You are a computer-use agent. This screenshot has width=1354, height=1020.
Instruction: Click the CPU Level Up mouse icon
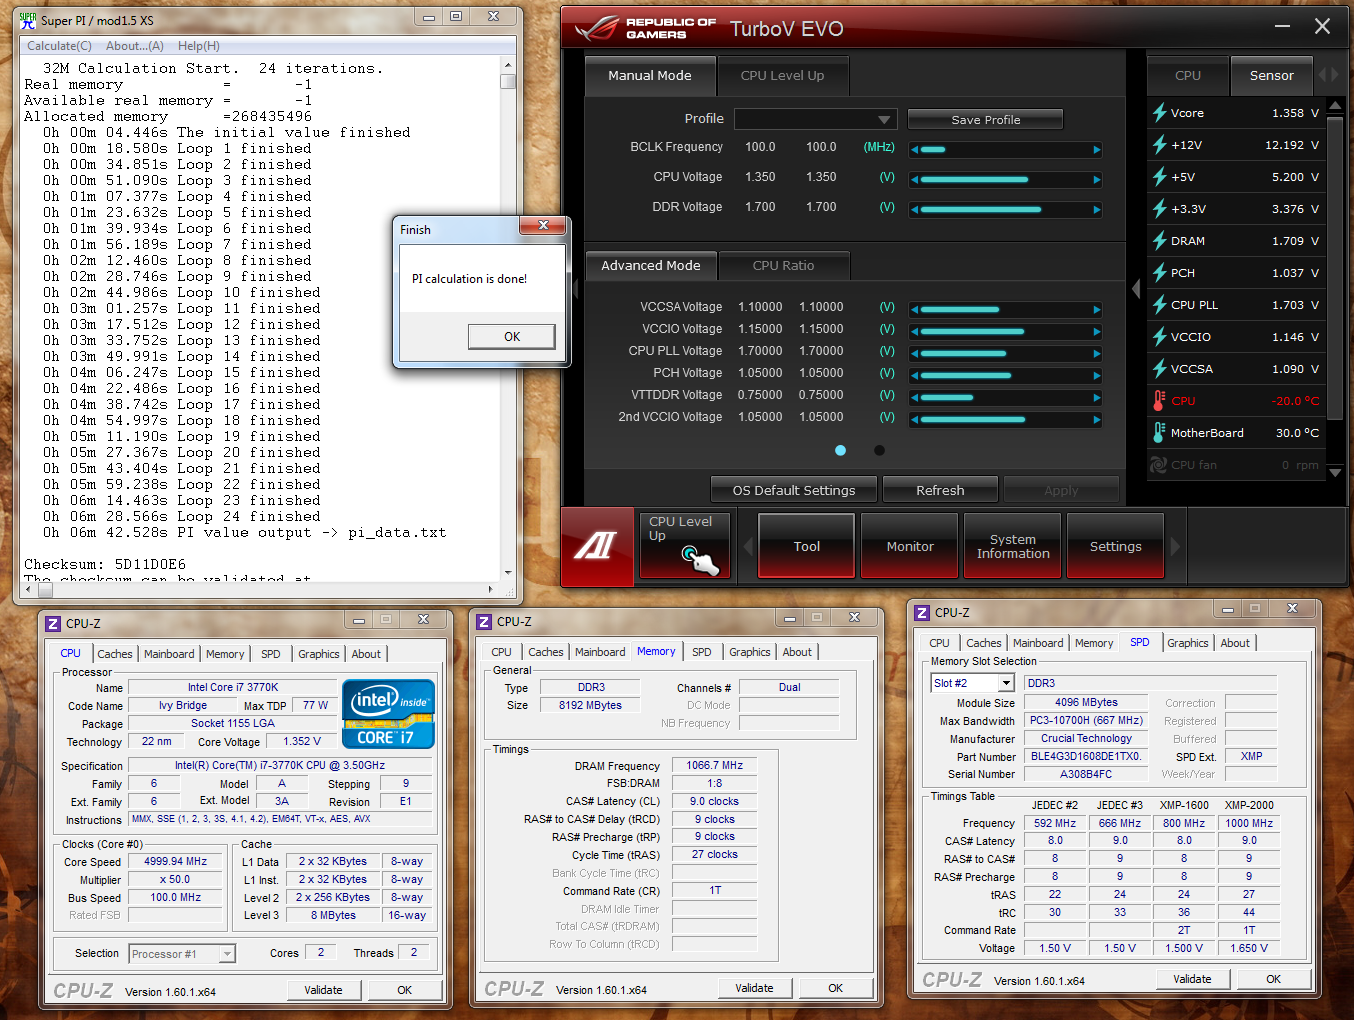click(699, 560)
